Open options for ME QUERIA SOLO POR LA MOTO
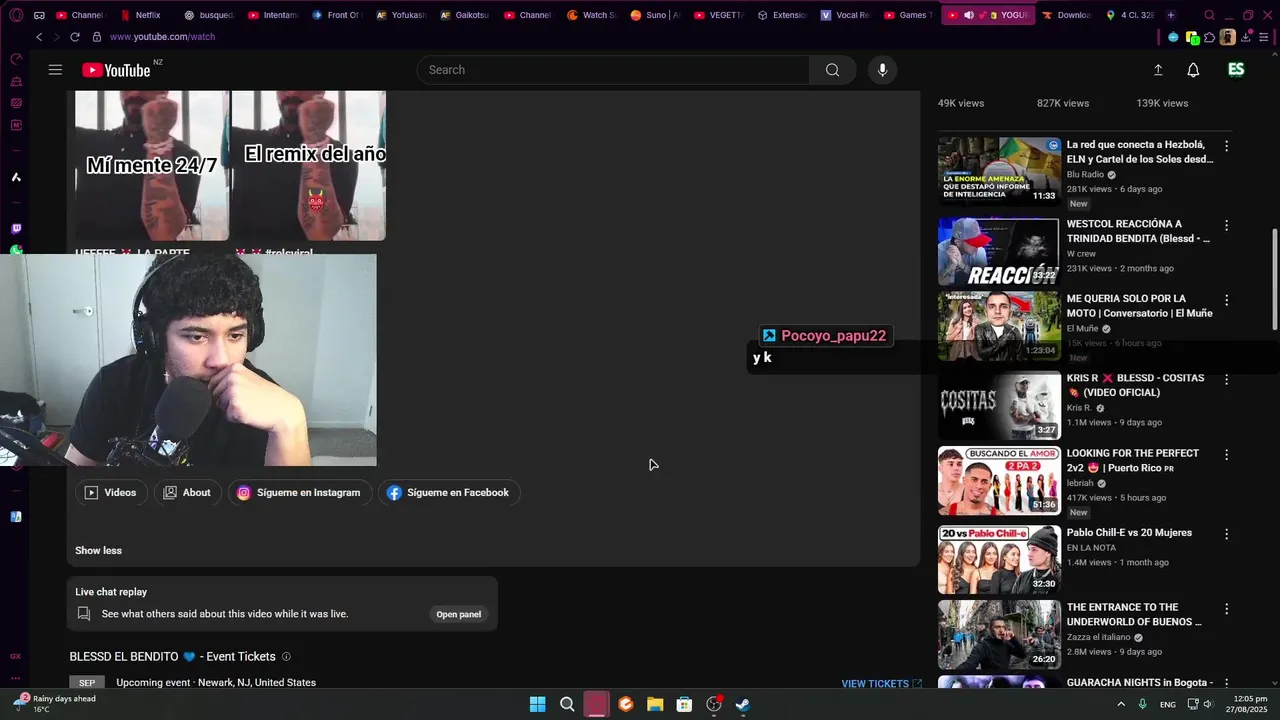 coord(1226,300)
